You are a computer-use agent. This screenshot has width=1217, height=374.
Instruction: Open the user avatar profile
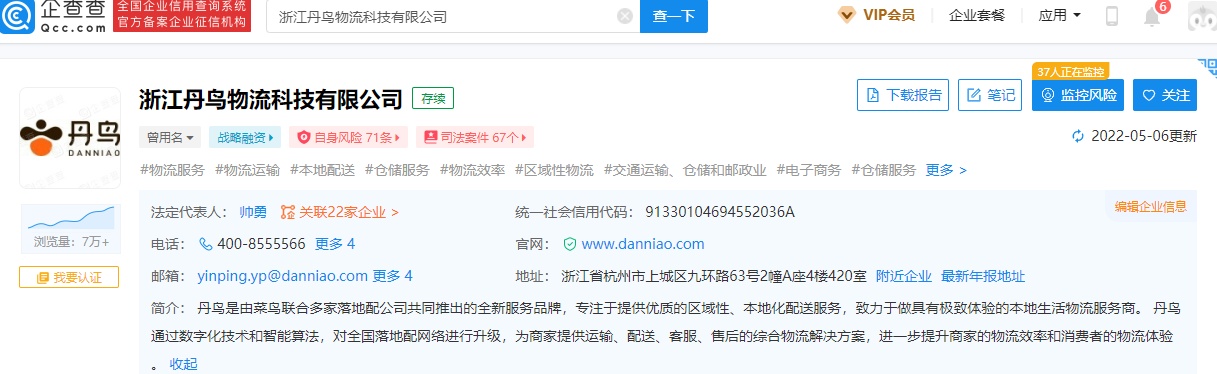tap(1201, 17)
